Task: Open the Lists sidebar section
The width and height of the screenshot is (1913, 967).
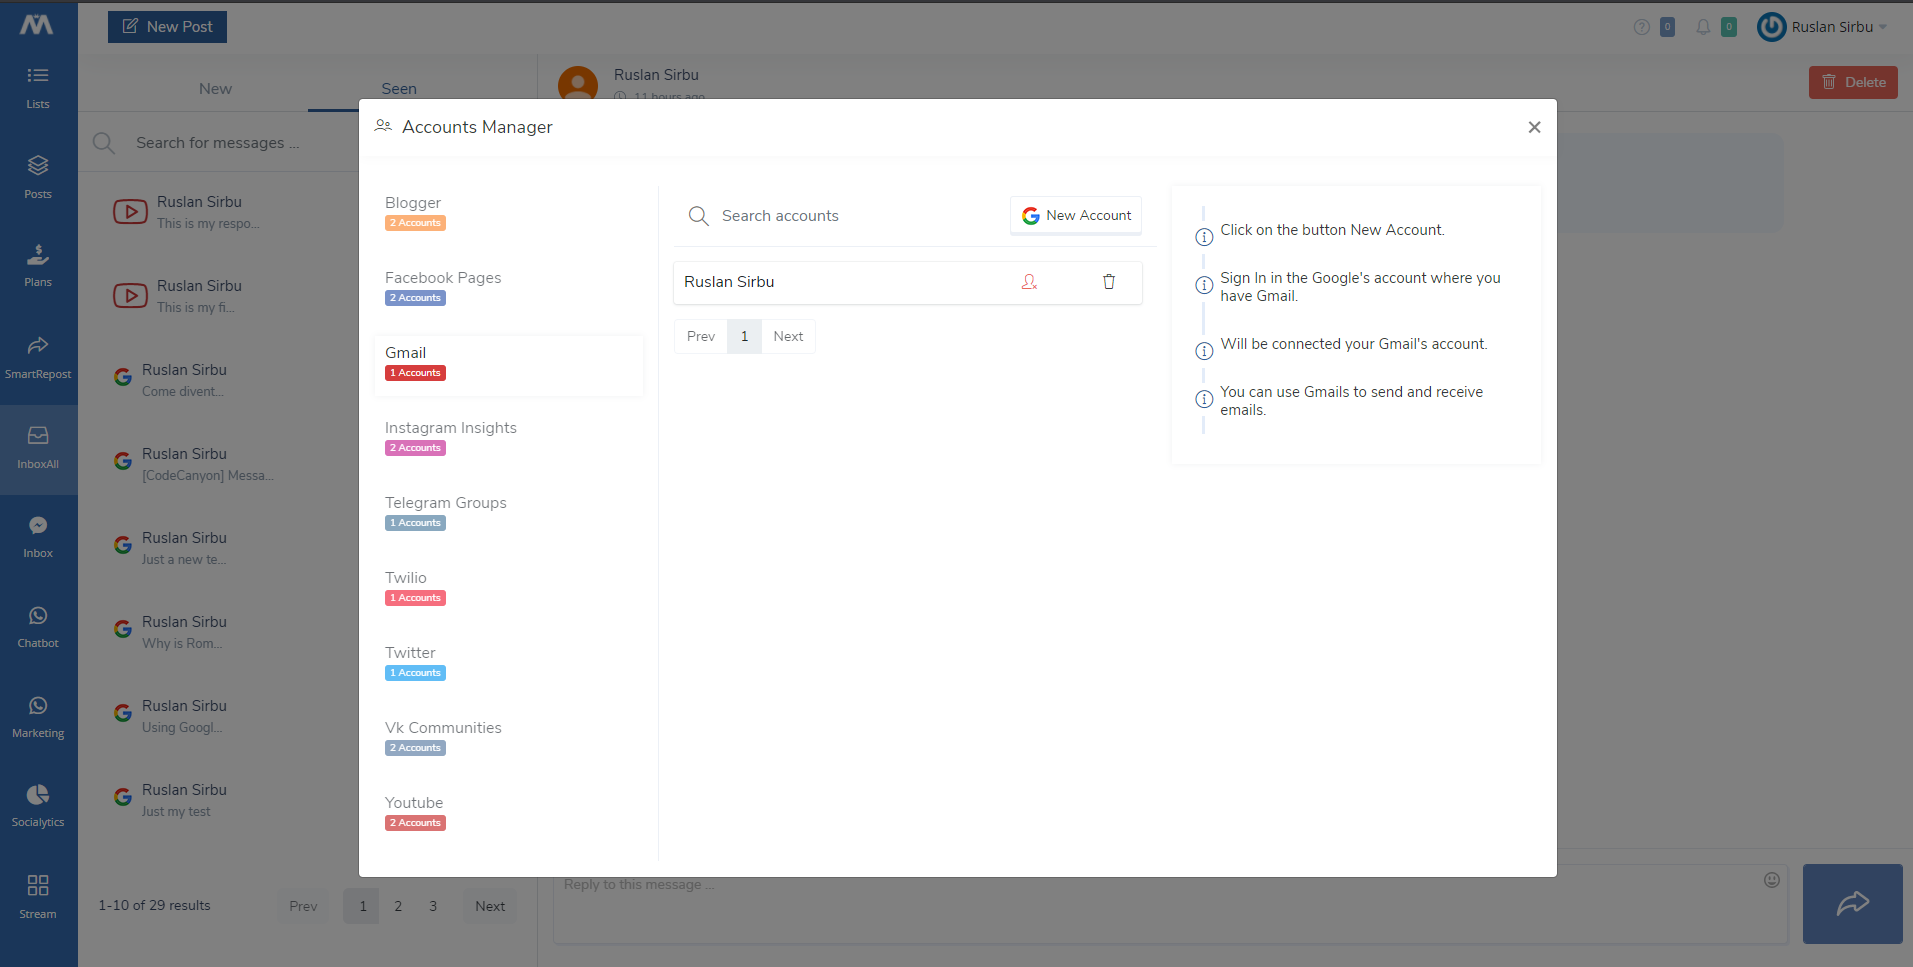Action: 38,88
